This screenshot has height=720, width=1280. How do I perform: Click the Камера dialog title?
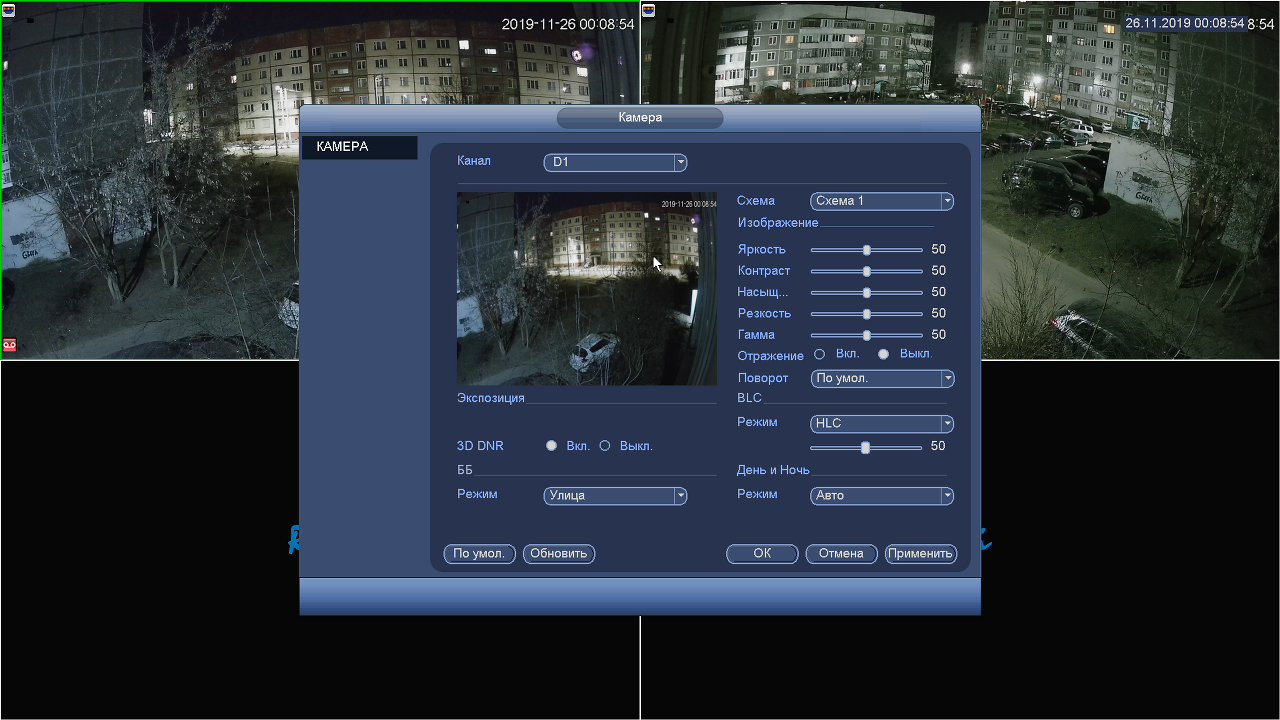[640, 118]
